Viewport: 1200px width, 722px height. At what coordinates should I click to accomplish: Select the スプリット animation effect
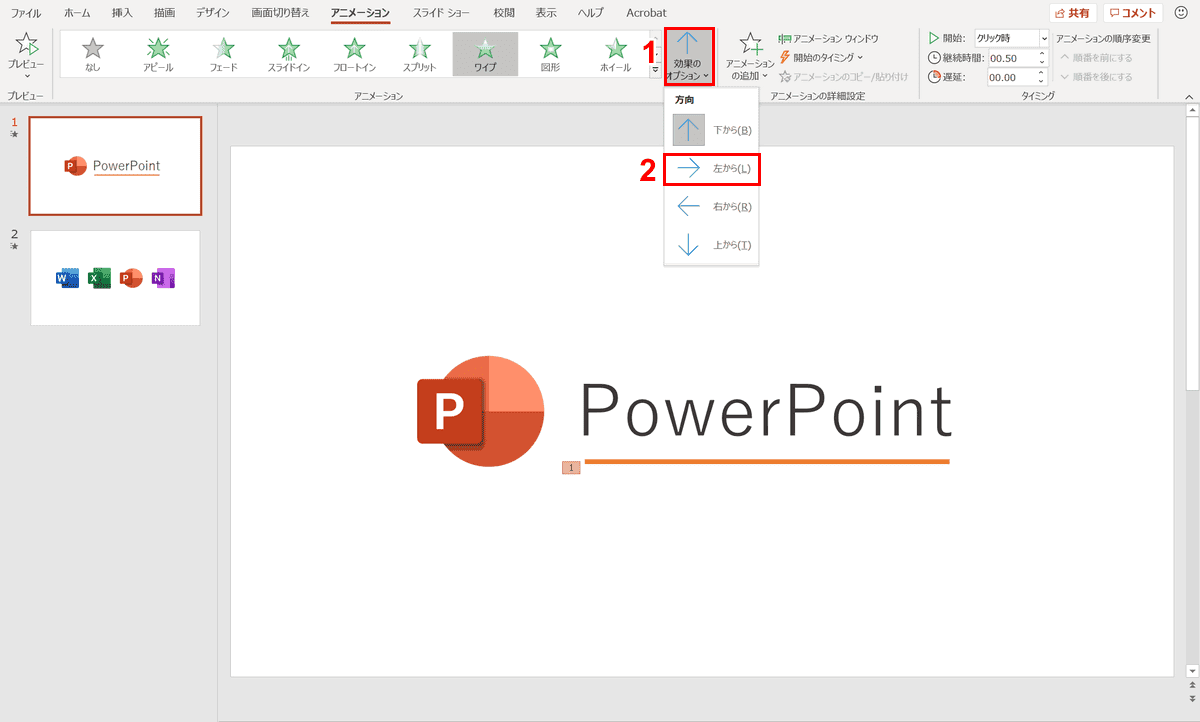tap(420, 54)
